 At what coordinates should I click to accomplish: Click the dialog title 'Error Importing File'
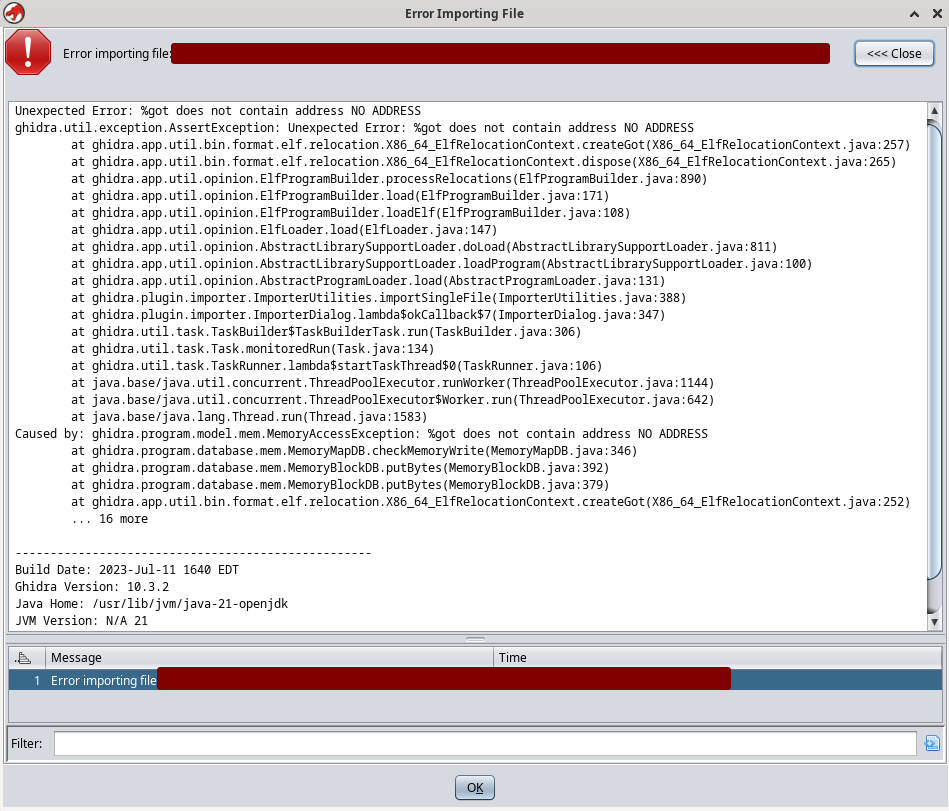coord(464,13)
